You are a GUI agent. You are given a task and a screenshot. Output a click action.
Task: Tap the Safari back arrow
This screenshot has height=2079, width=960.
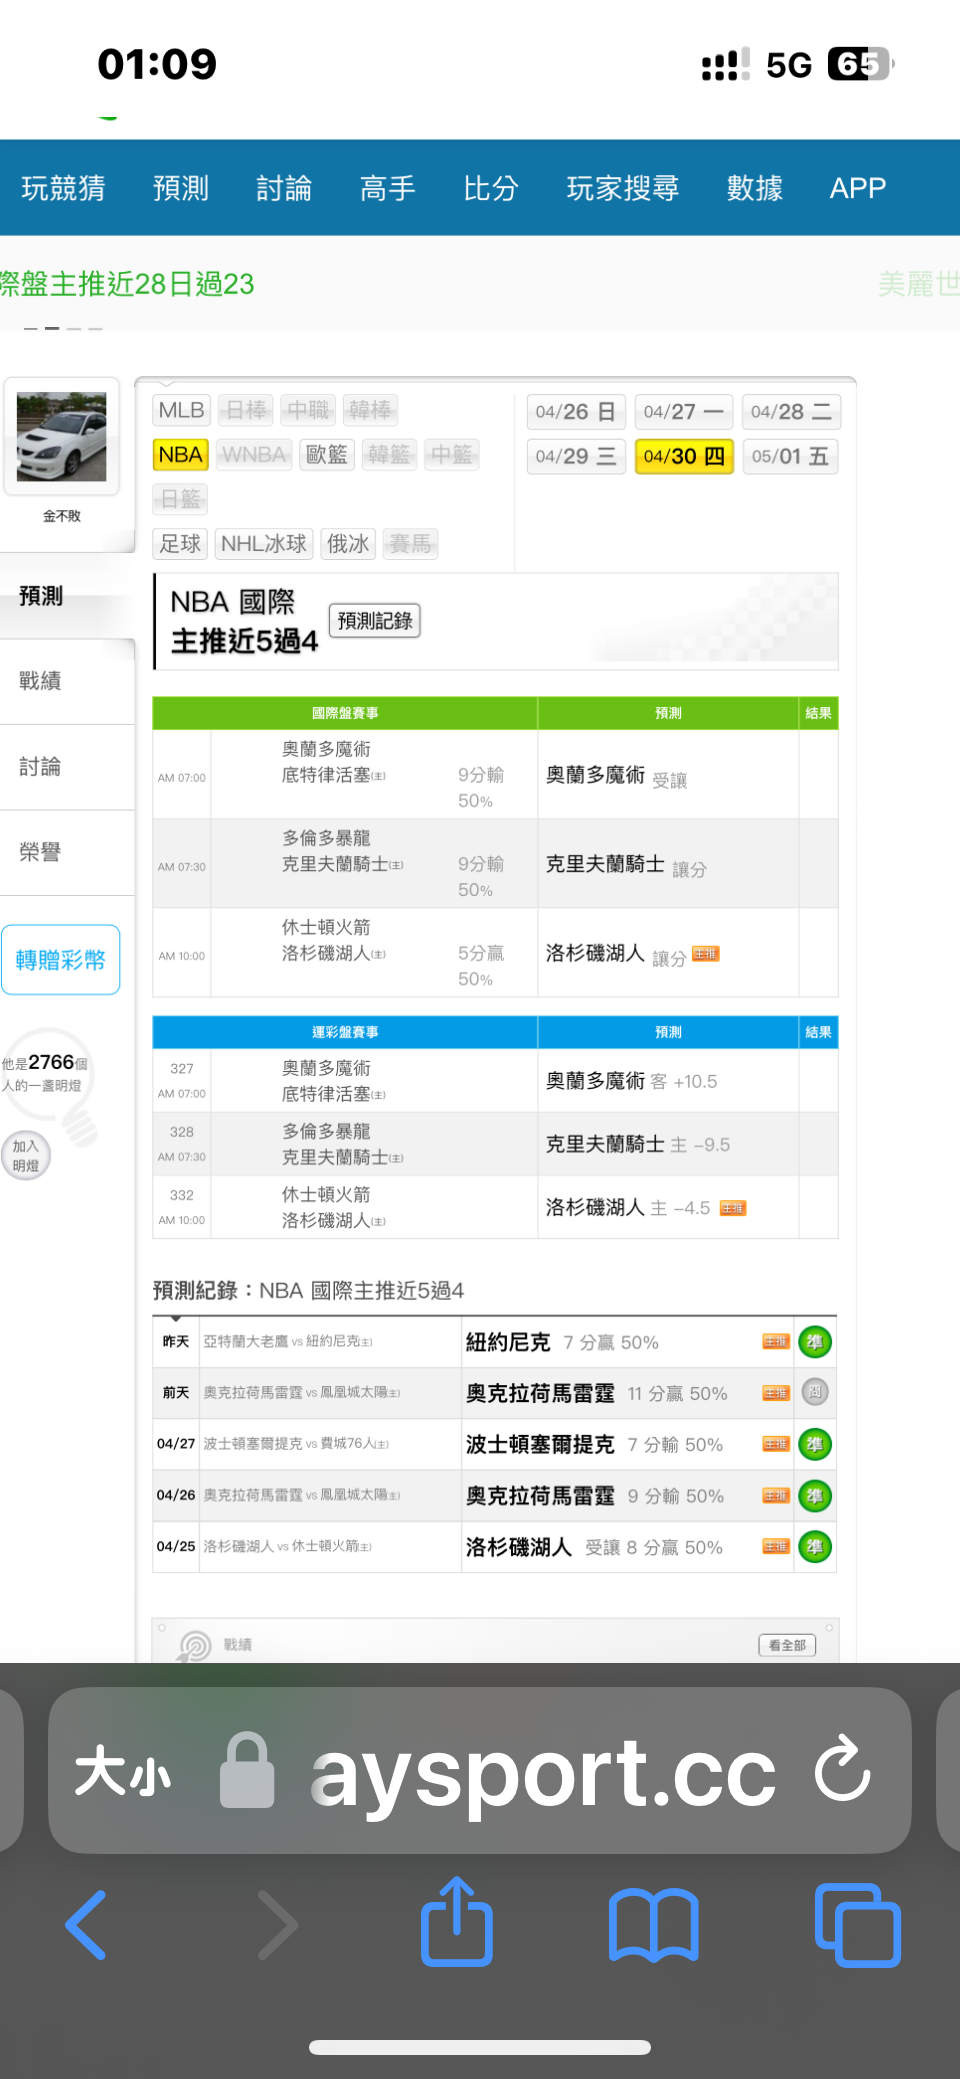(x=87, y=1924)
